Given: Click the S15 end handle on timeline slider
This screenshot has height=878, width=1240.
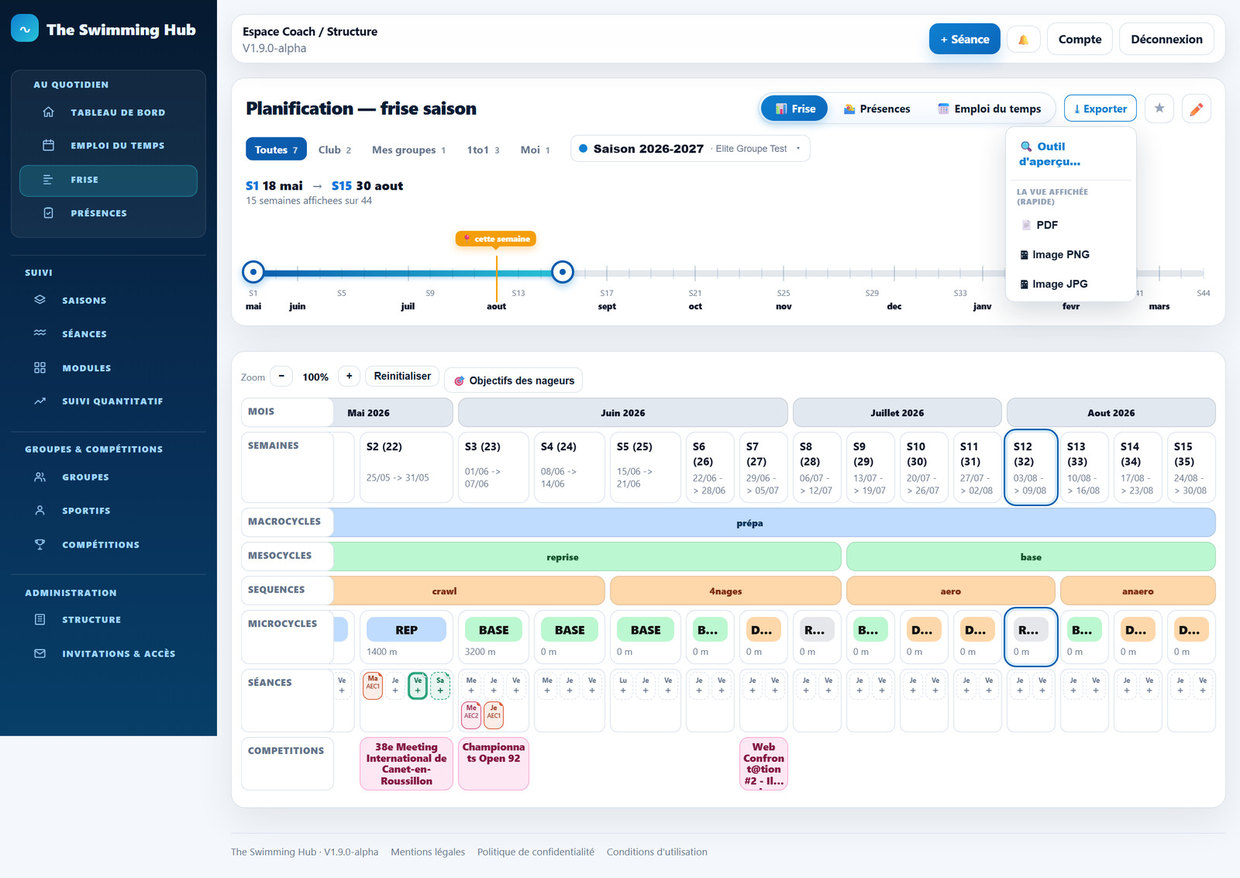Looking at the screenshot, I should [563, 271].
